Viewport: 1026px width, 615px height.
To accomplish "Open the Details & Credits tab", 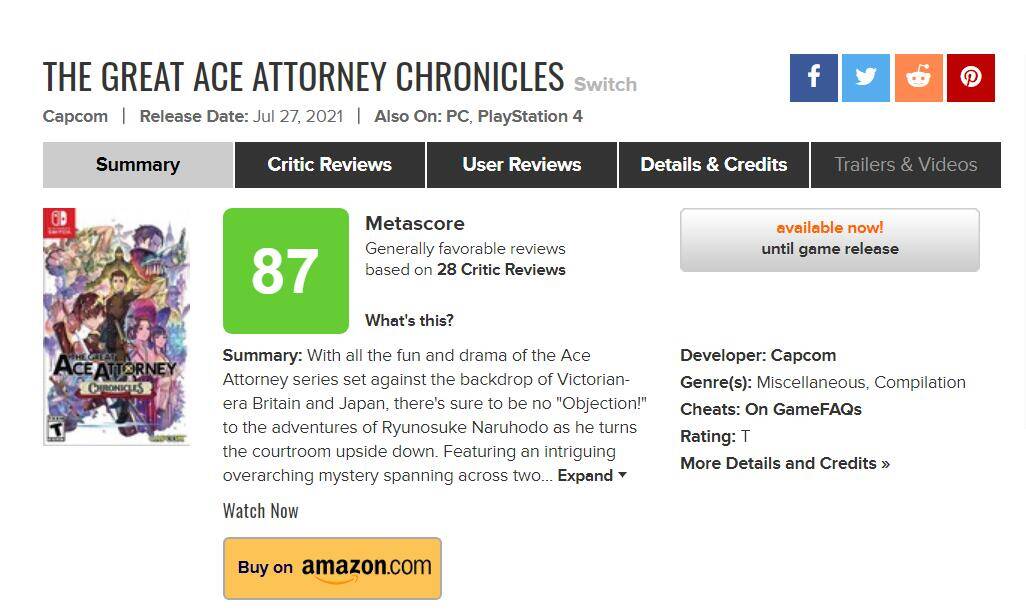I will click(x=714, y=165).
